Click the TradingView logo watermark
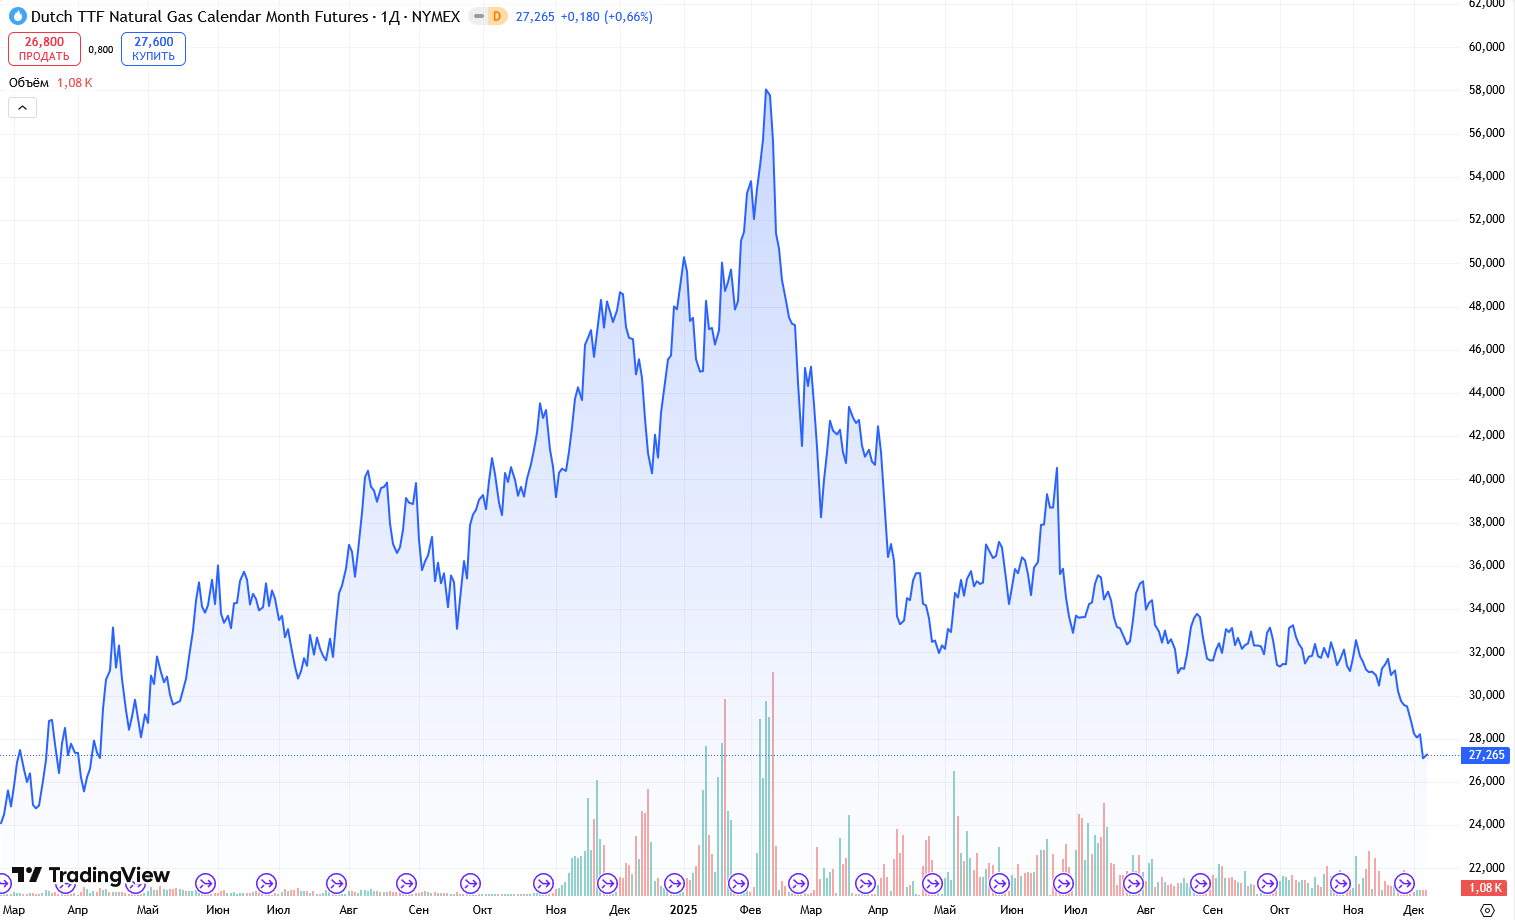The image size is (1515, 920). pos(91,876)
